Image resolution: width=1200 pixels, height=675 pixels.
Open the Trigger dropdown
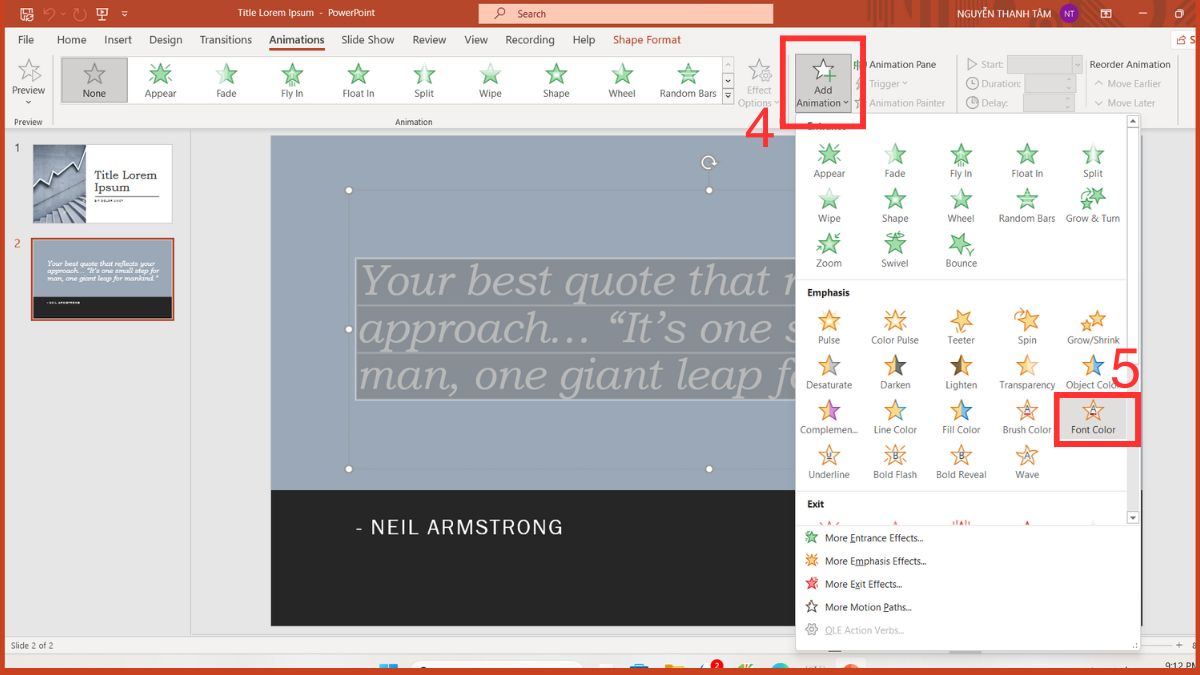pyautogui.click(x=886, y=83)
